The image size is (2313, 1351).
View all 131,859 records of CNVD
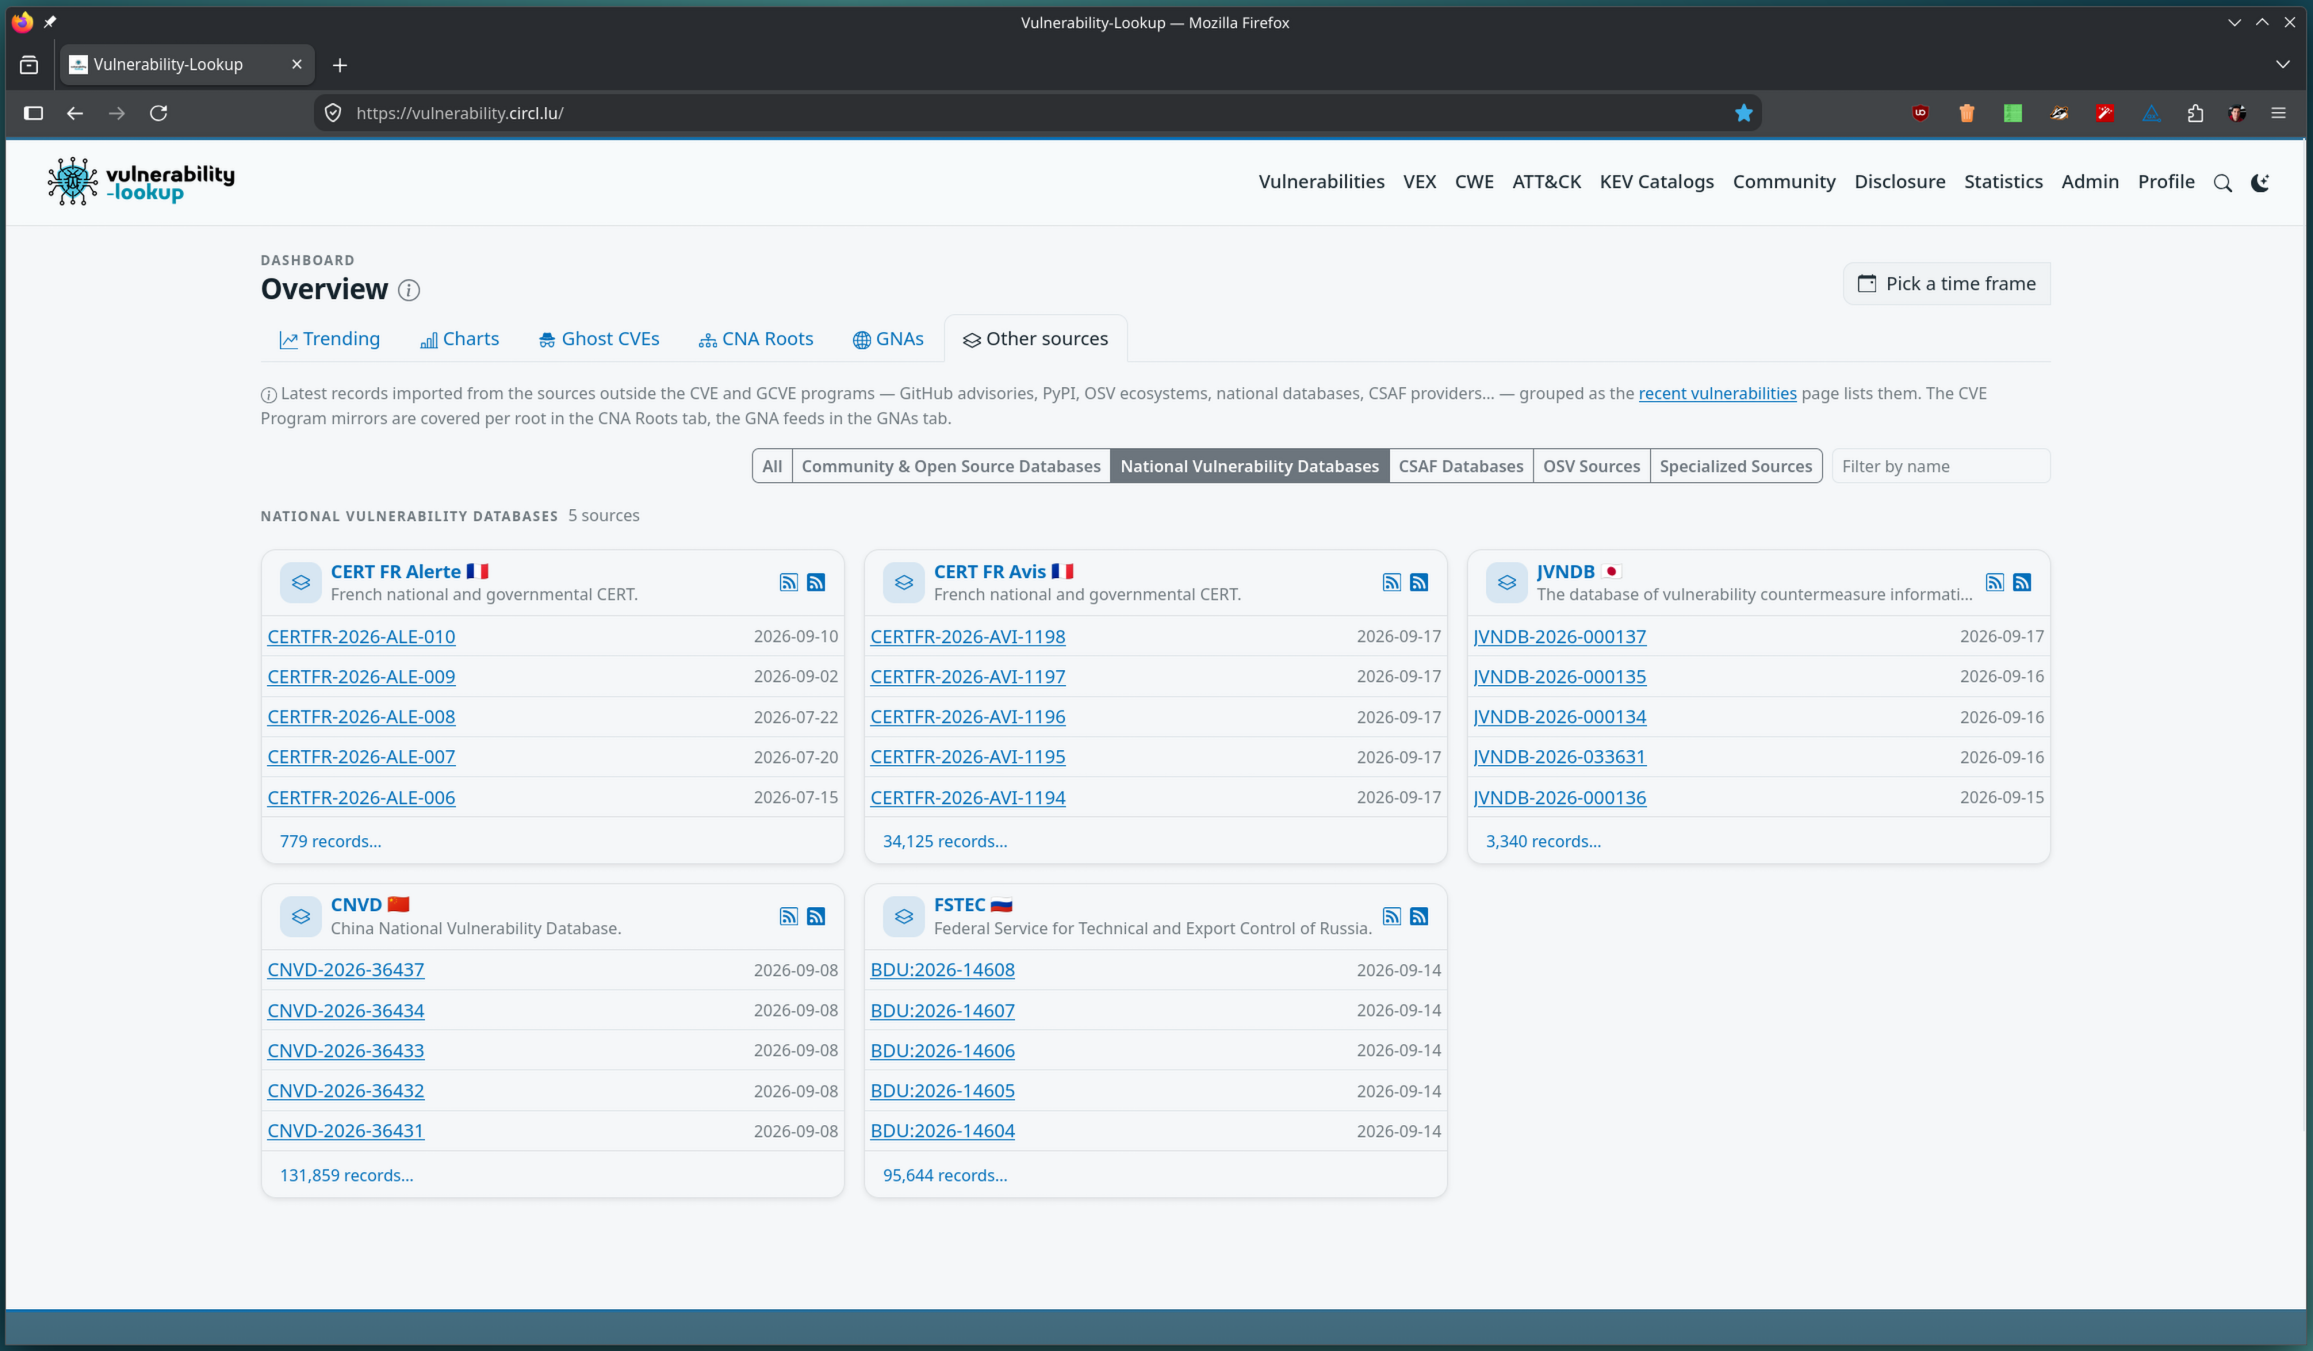click(x=346, y=1176)
